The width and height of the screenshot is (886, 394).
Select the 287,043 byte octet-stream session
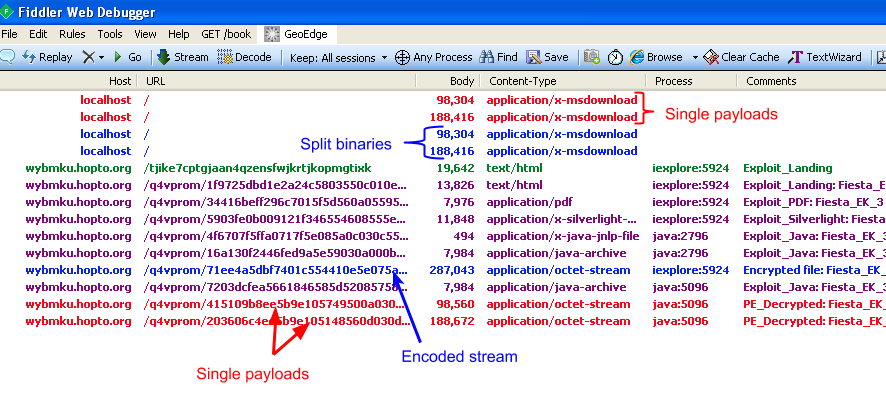pos(443,270)
